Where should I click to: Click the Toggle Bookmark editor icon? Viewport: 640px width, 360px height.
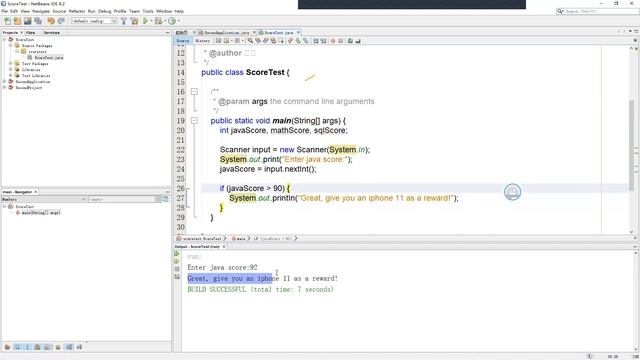click(x=306, y=41)
